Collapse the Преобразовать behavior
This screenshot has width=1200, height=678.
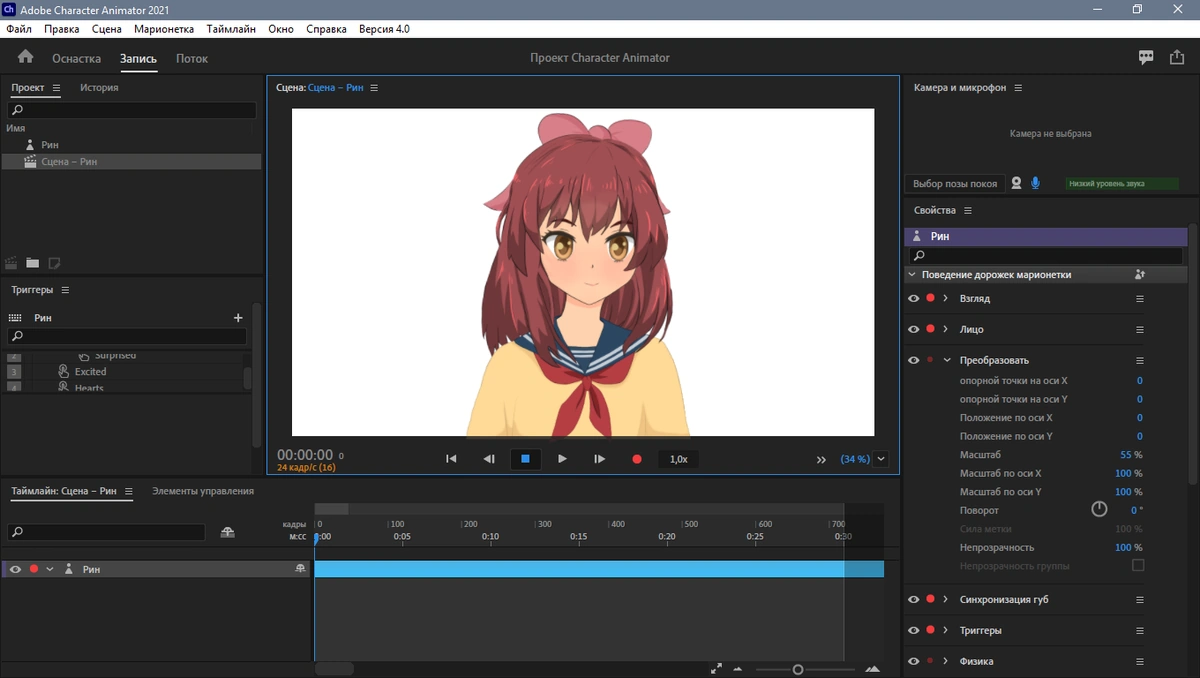(947, 361)
